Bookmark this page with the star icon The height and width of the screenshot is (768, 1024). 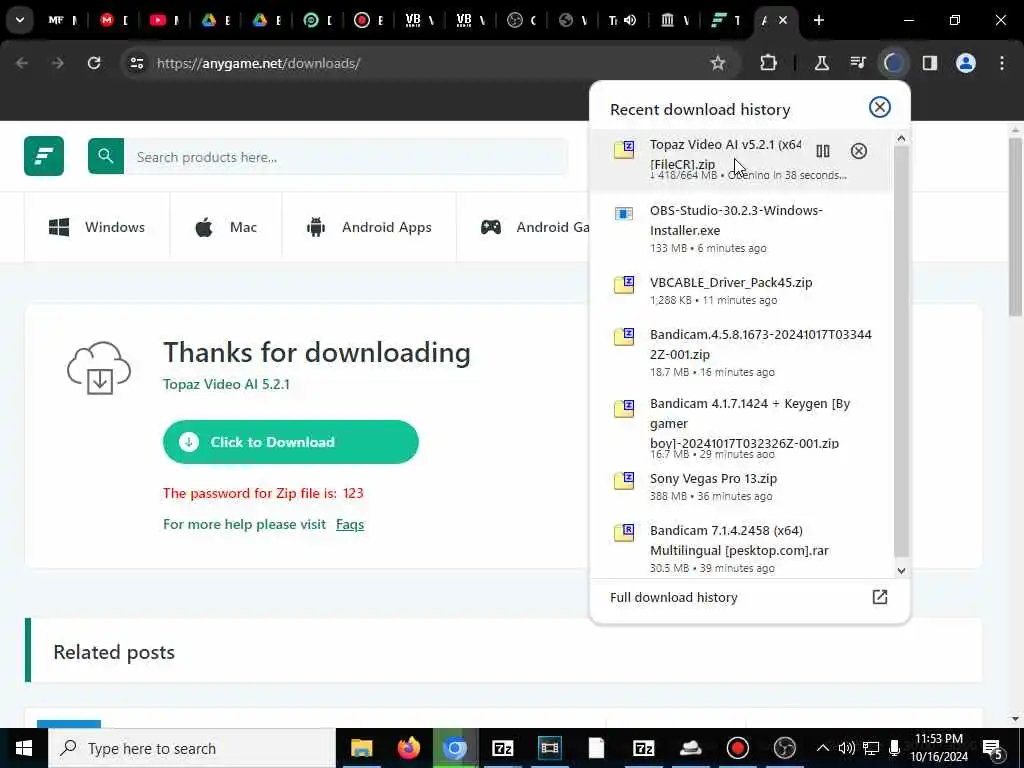tap(718, 63)
